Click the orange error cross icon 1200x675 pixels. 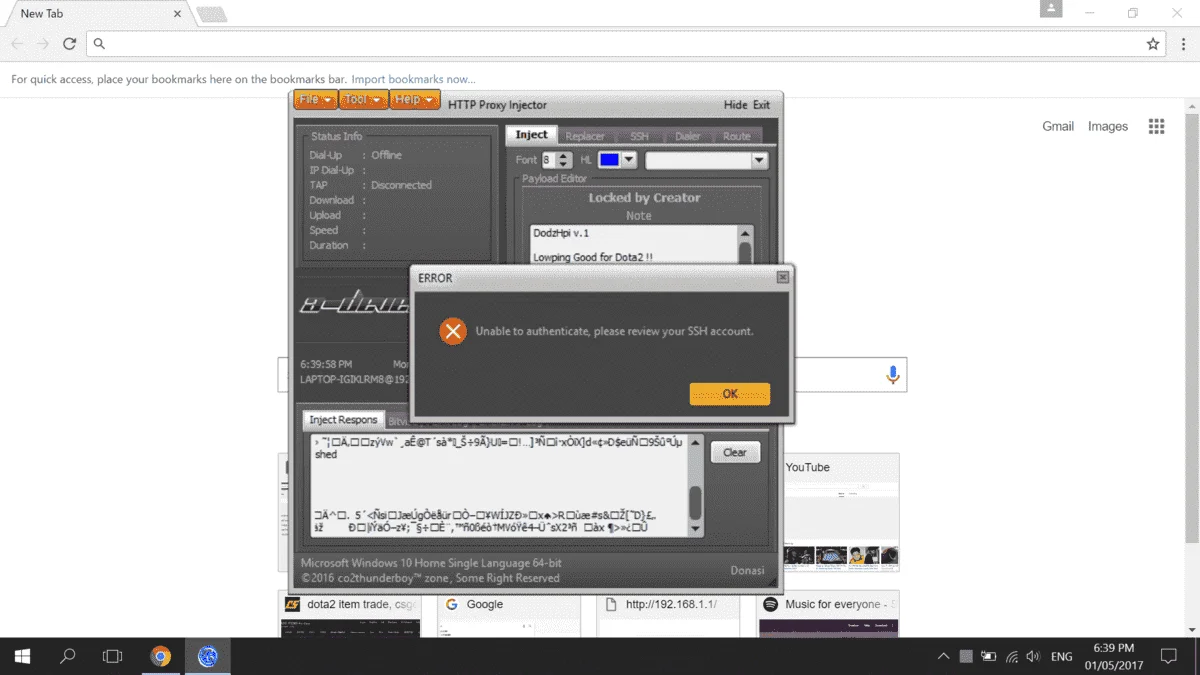(x=453, y=331)
